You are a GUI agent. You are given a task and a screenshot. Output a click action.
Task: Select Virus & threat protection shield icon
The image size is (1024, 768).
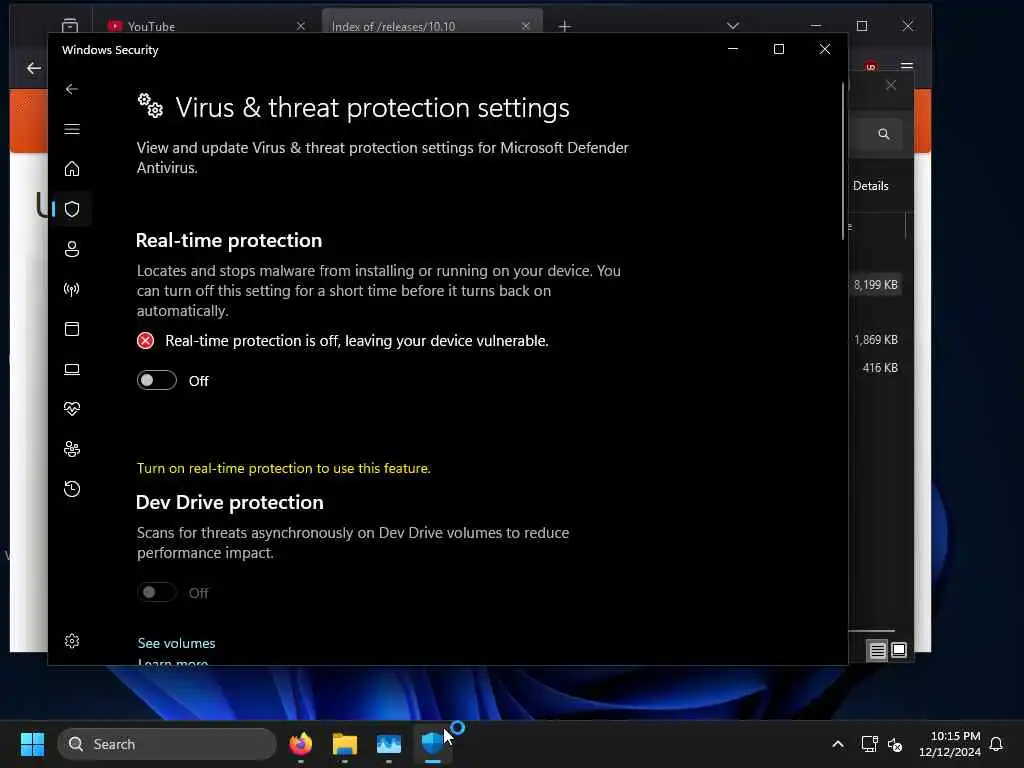(72, 209)
